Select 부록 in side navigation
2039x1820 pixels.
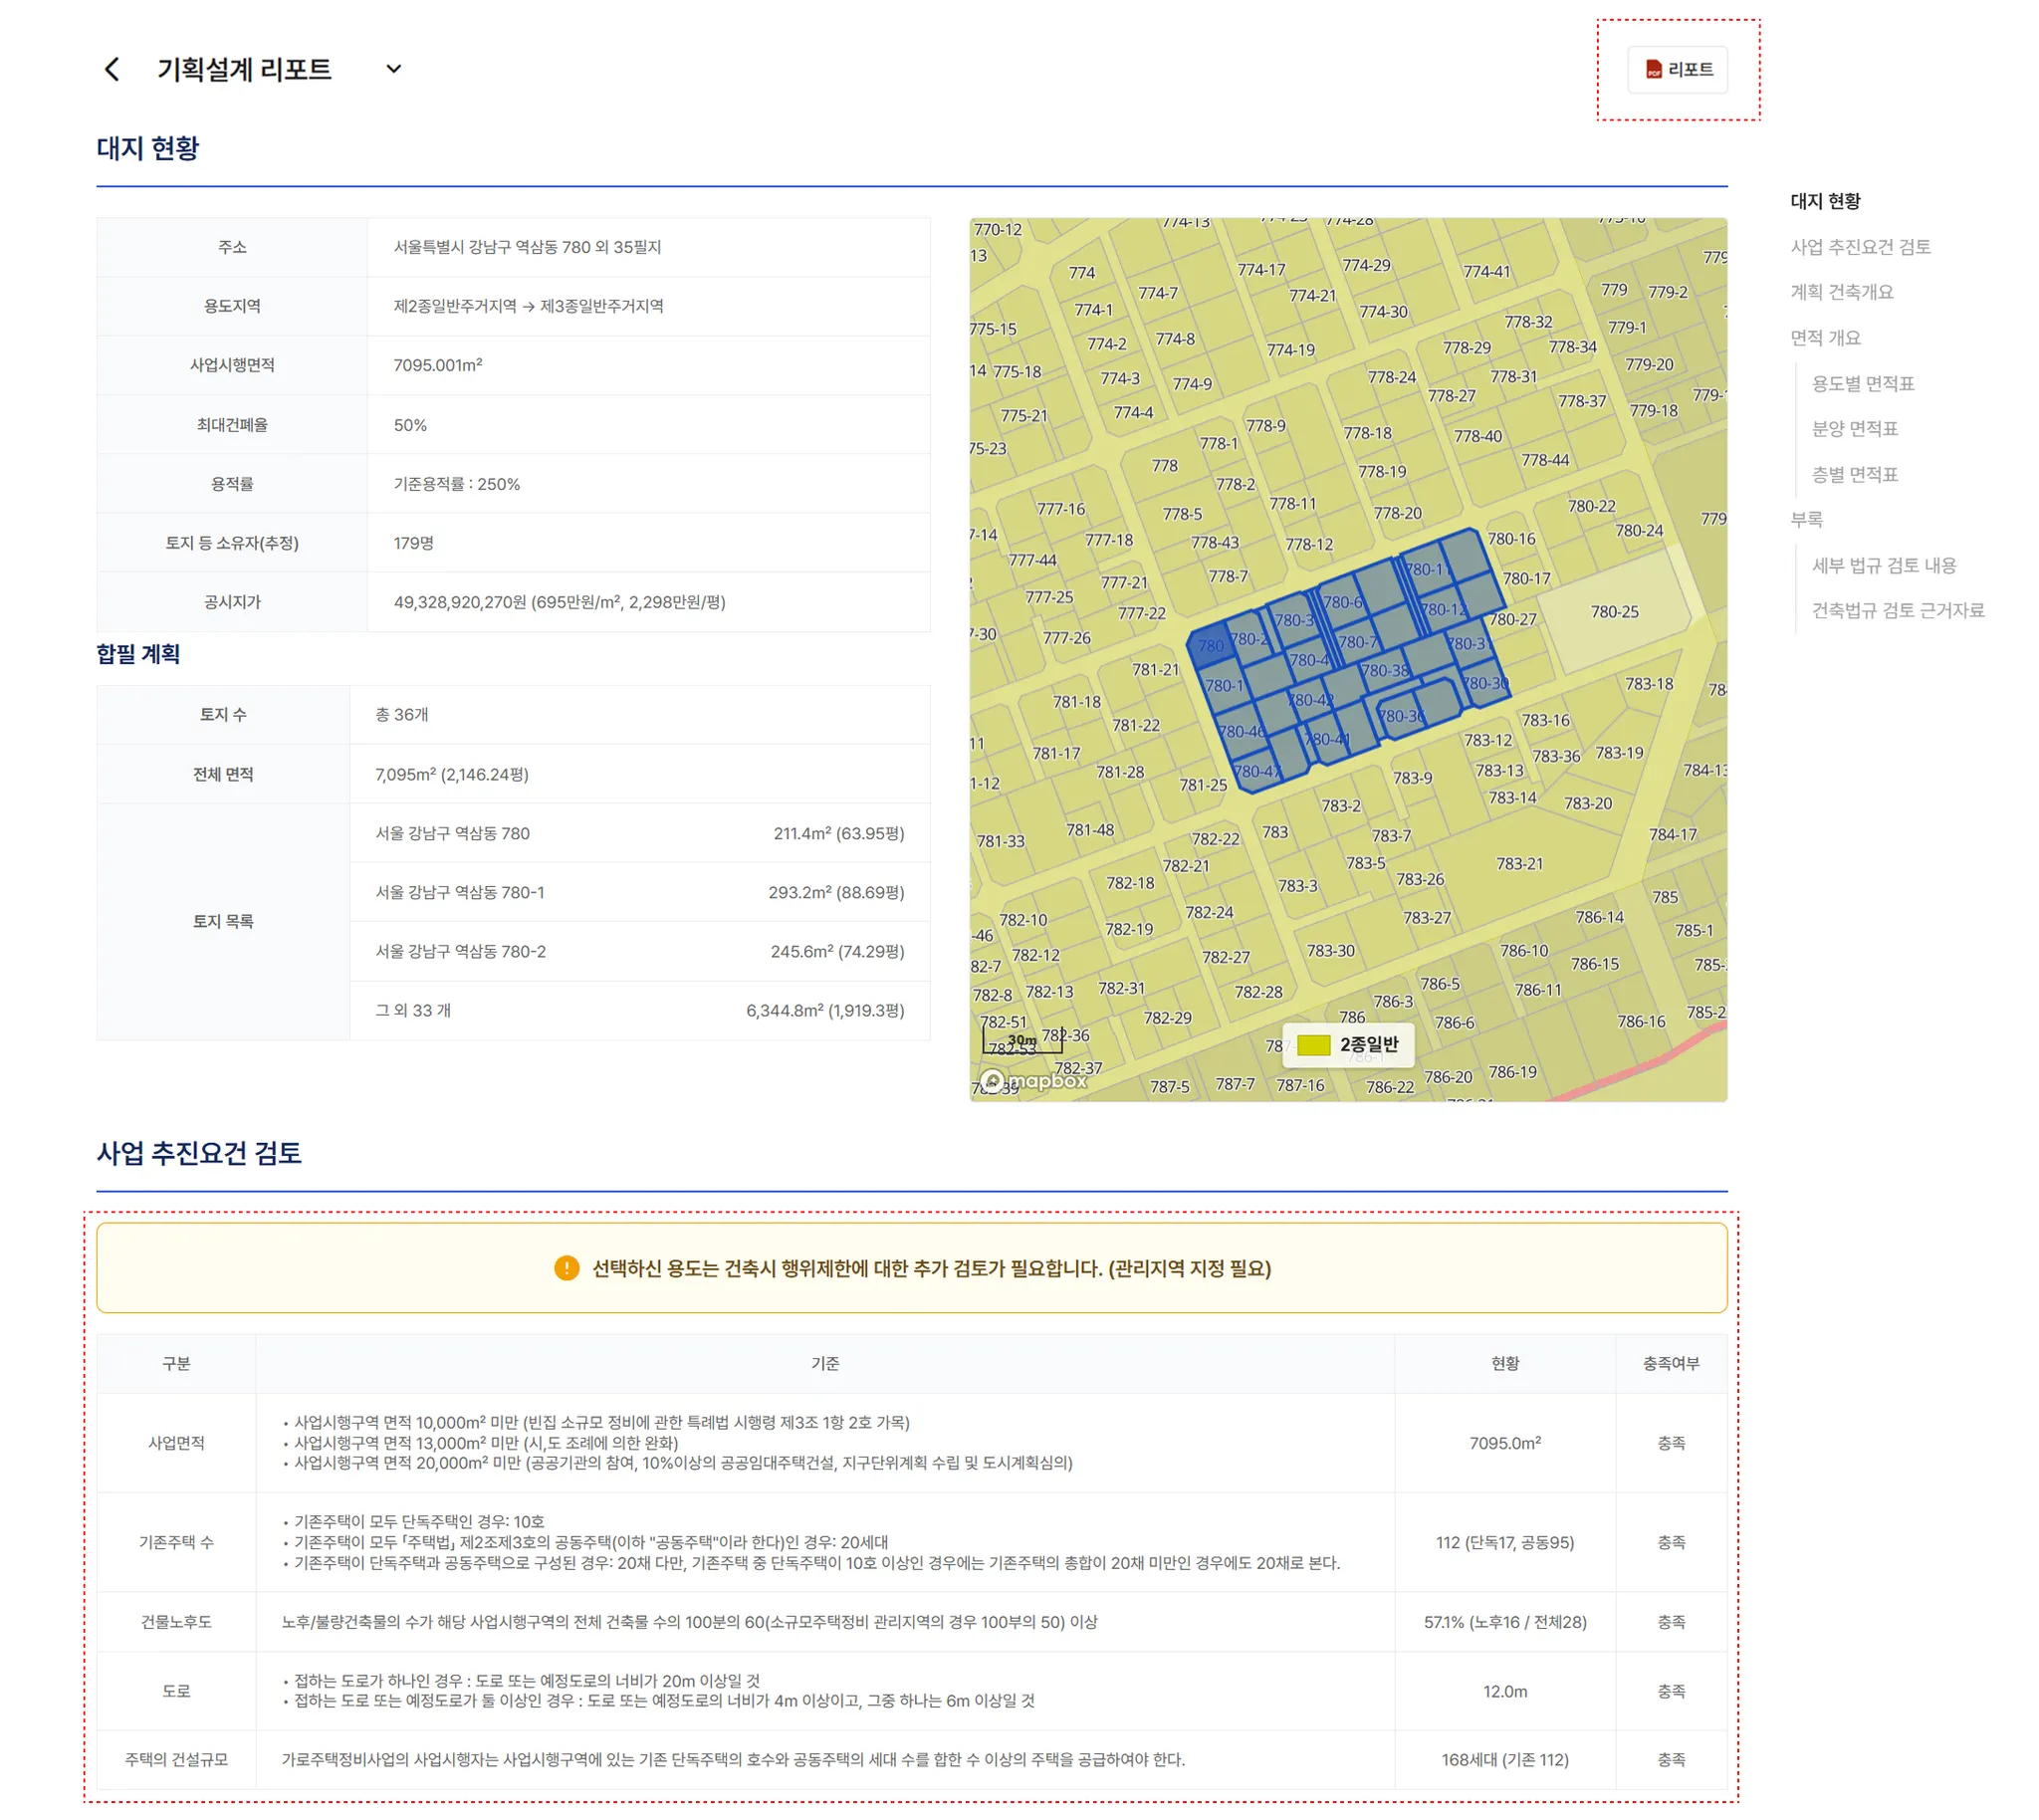(x=1806, y=520)
